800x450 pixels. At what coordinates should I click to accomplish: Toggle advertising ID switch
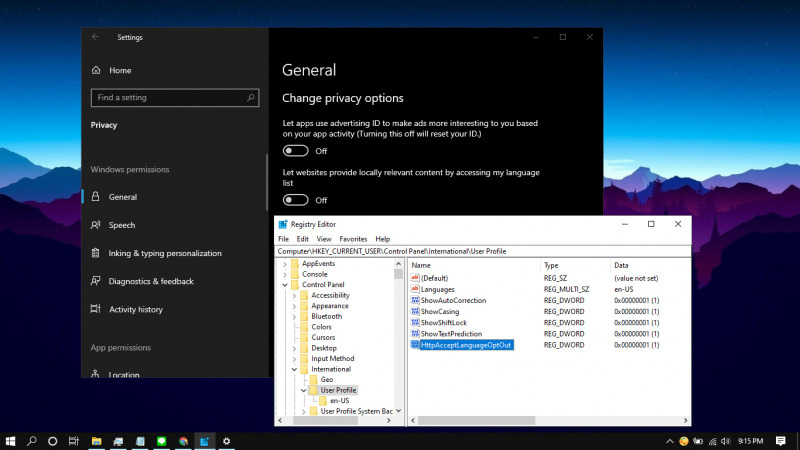pos(295,151)
